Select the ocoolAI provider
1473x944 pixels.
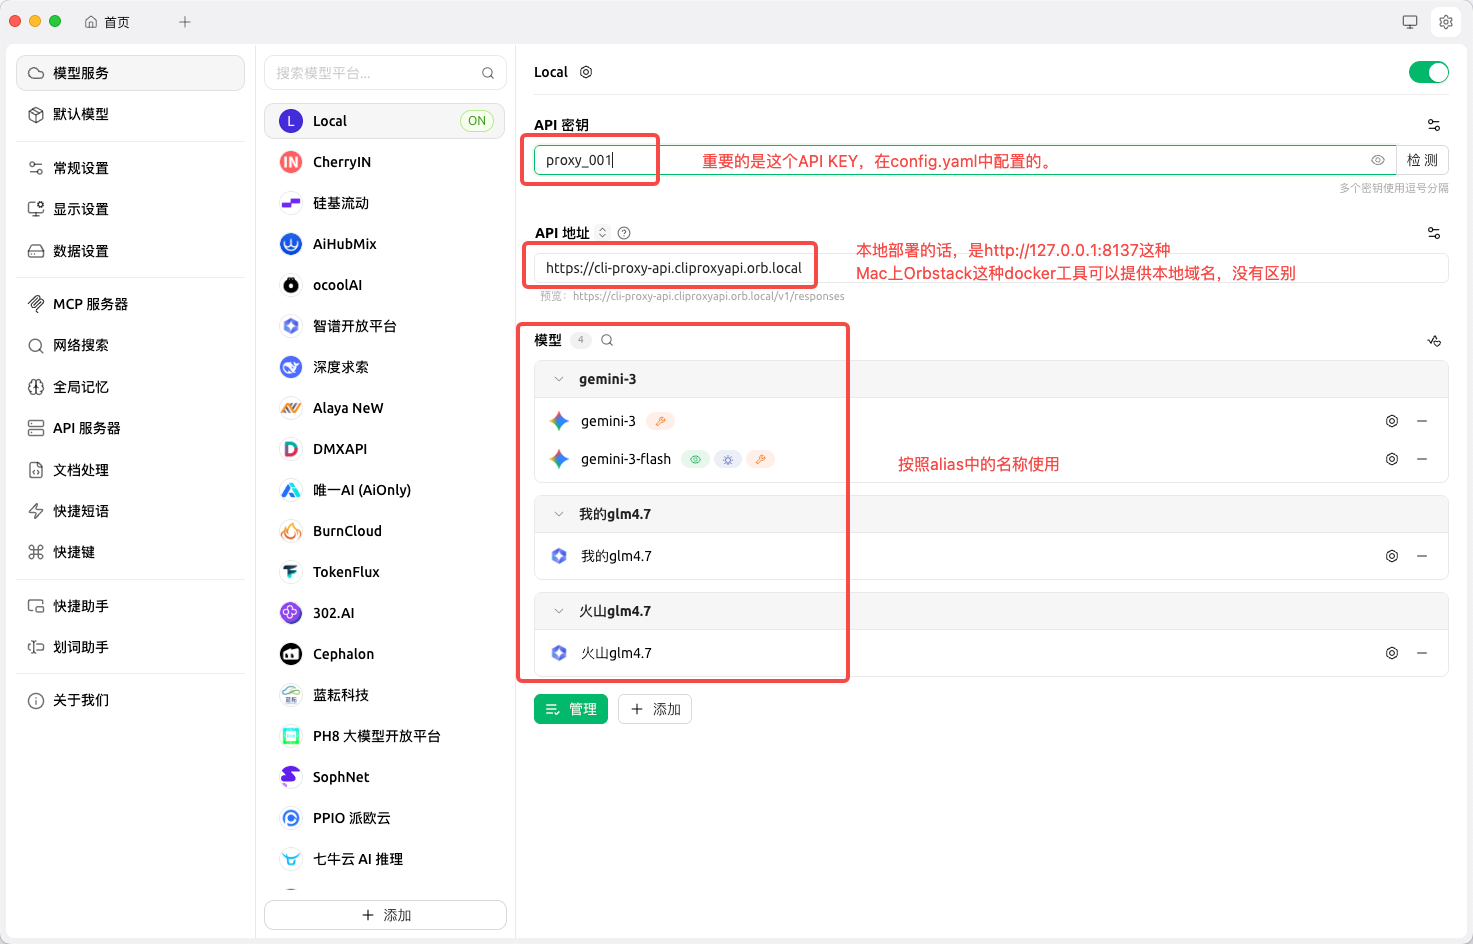click(385, 285)
